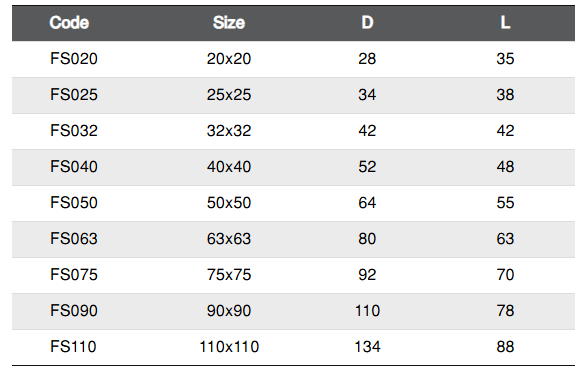Select the FS040 code cell
The width and height of the screenshot is (580, 373).
point(74,167)
